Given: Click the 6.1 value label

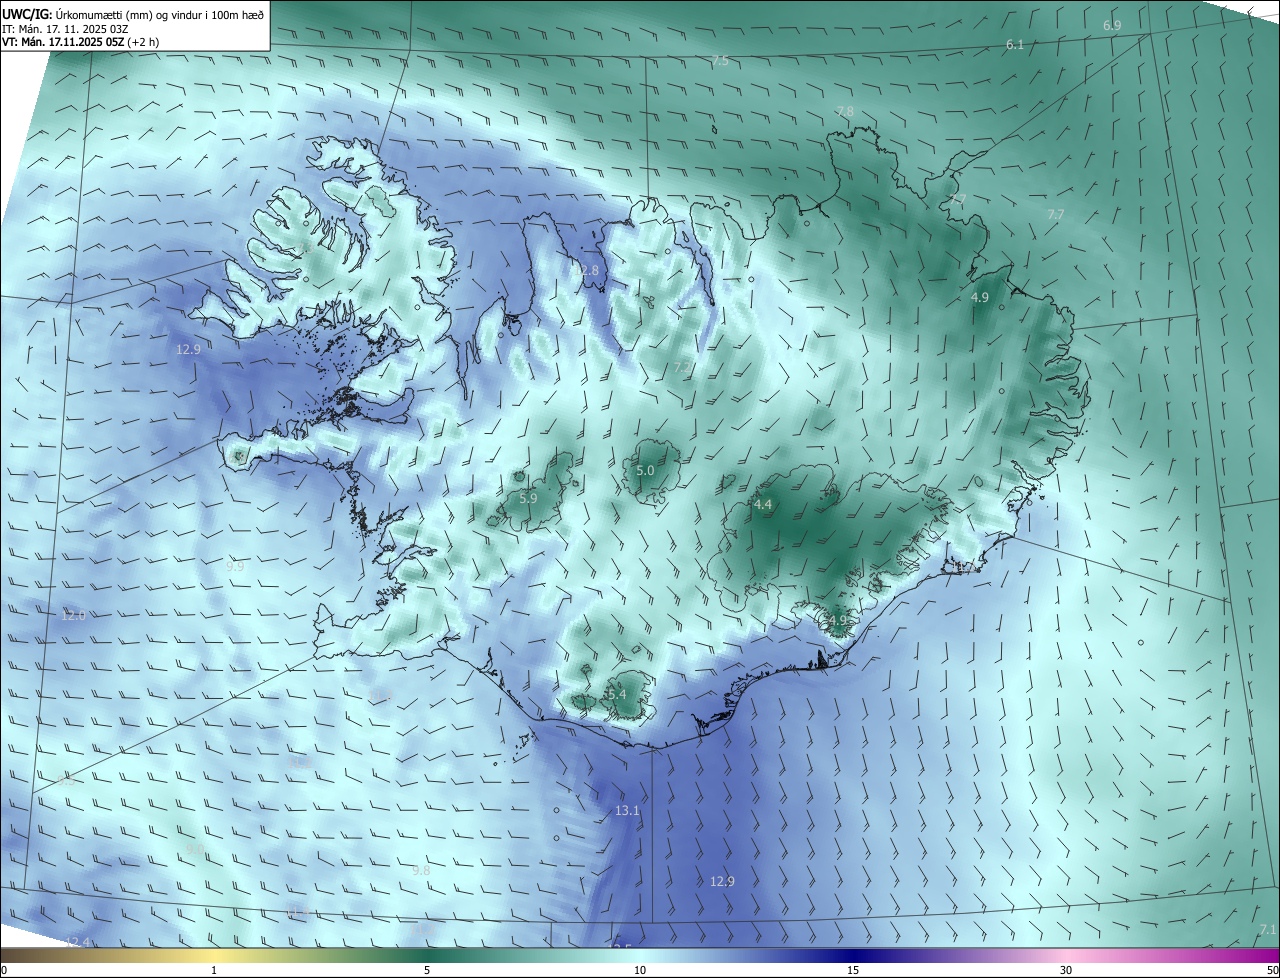Looking at the screenshot, I should pyautogui.click(x=1015, y=45).
